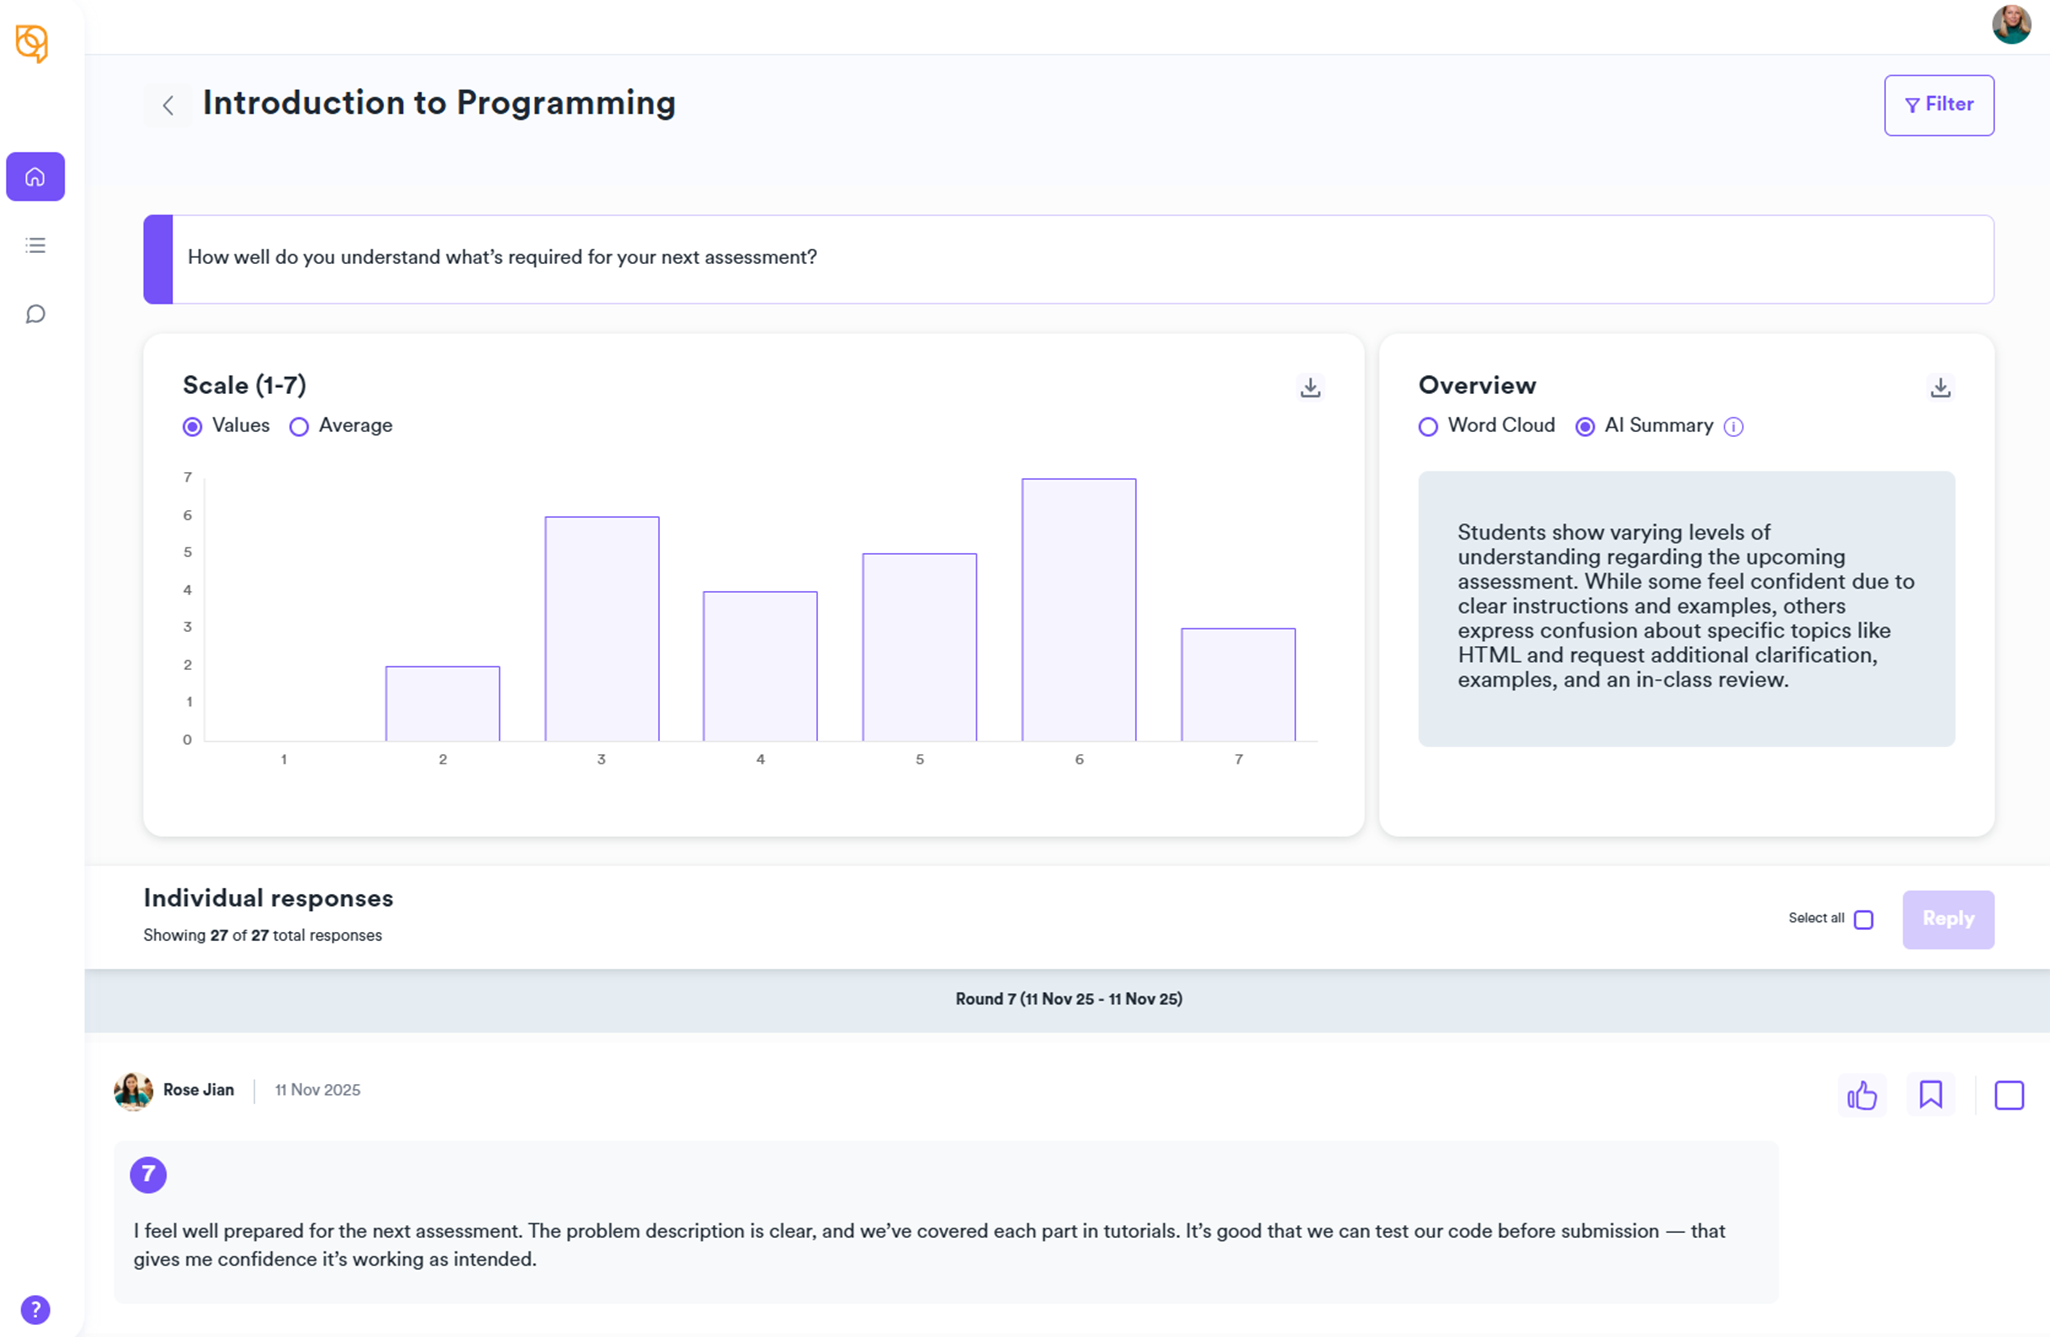The image size is (2050, 1337).
Task: Click the app logo at top left
Action: click(x=32, y=42)
